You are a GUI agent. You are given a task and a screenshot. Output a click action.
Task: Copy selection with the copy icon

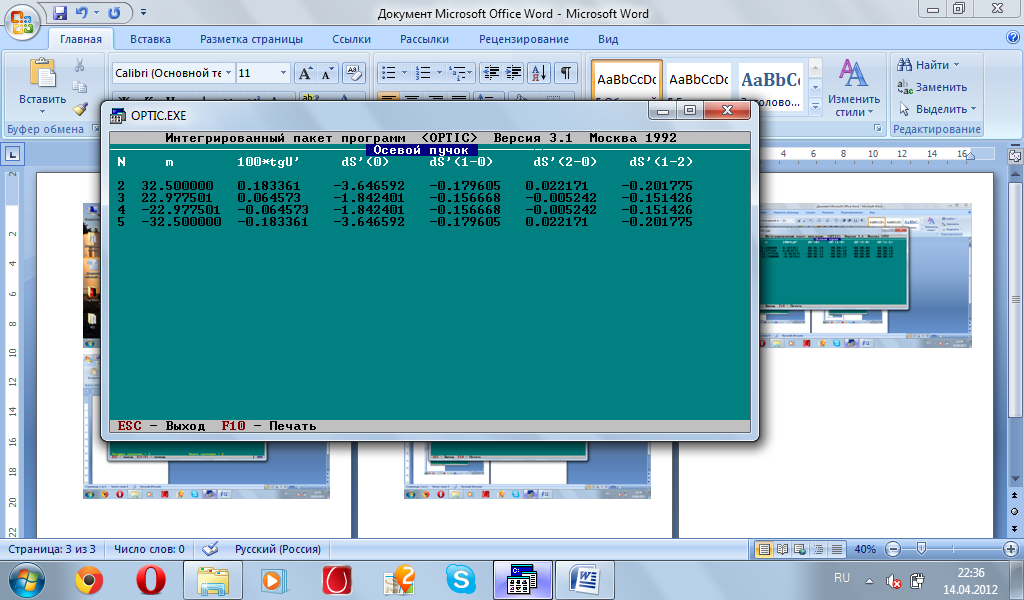(x=80, y=87)
